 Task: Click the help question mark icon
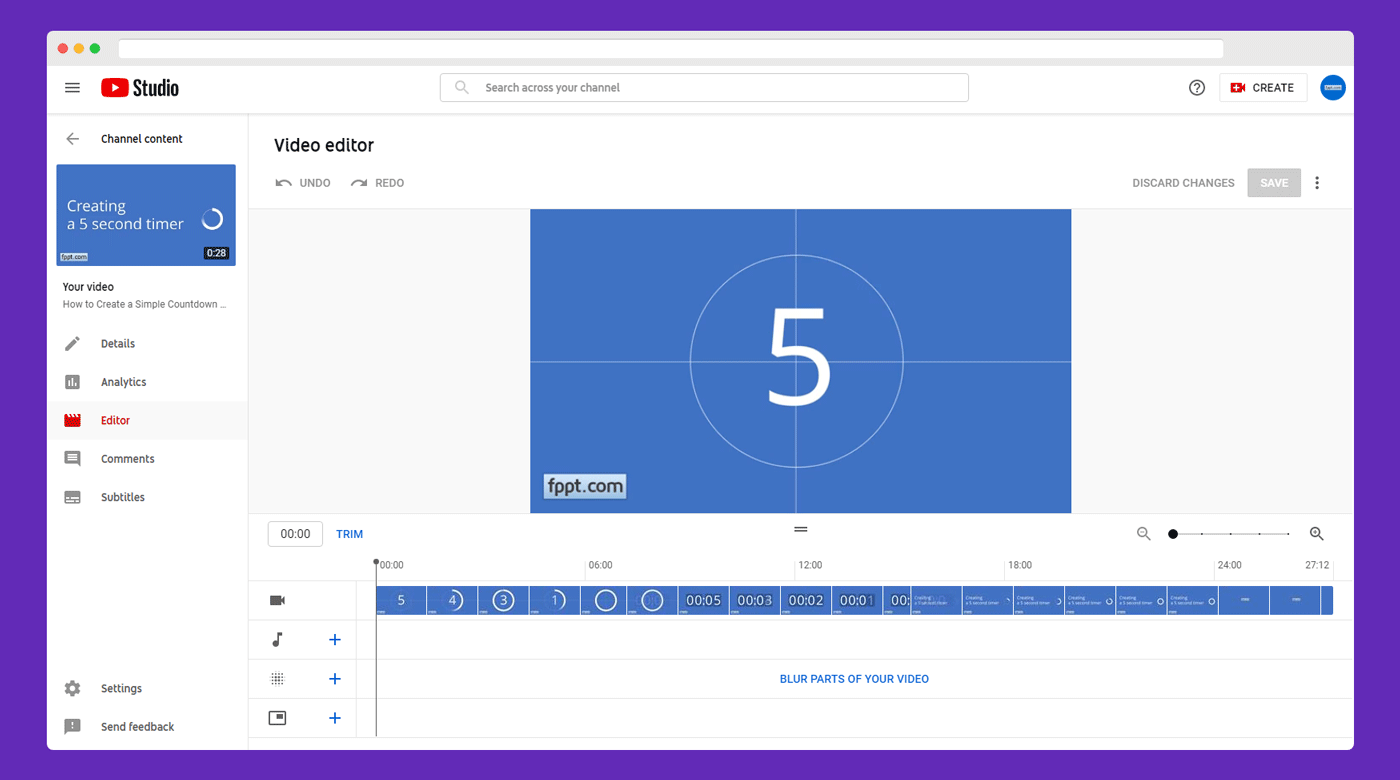1197,88
